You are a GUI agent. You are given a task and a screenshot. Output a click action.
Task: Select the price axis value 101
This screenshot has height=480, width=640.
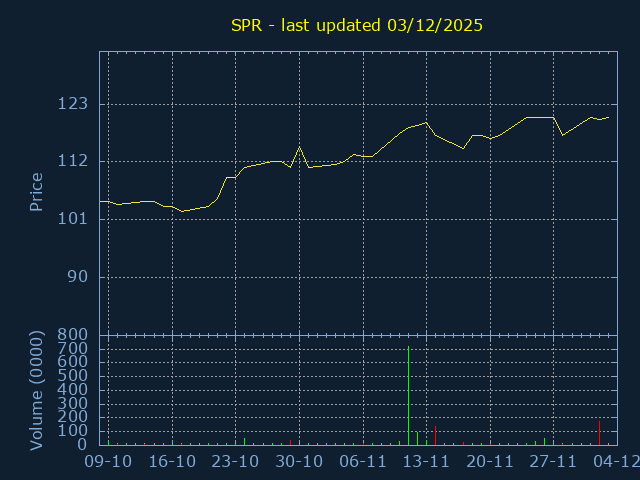tap(73, 219)
